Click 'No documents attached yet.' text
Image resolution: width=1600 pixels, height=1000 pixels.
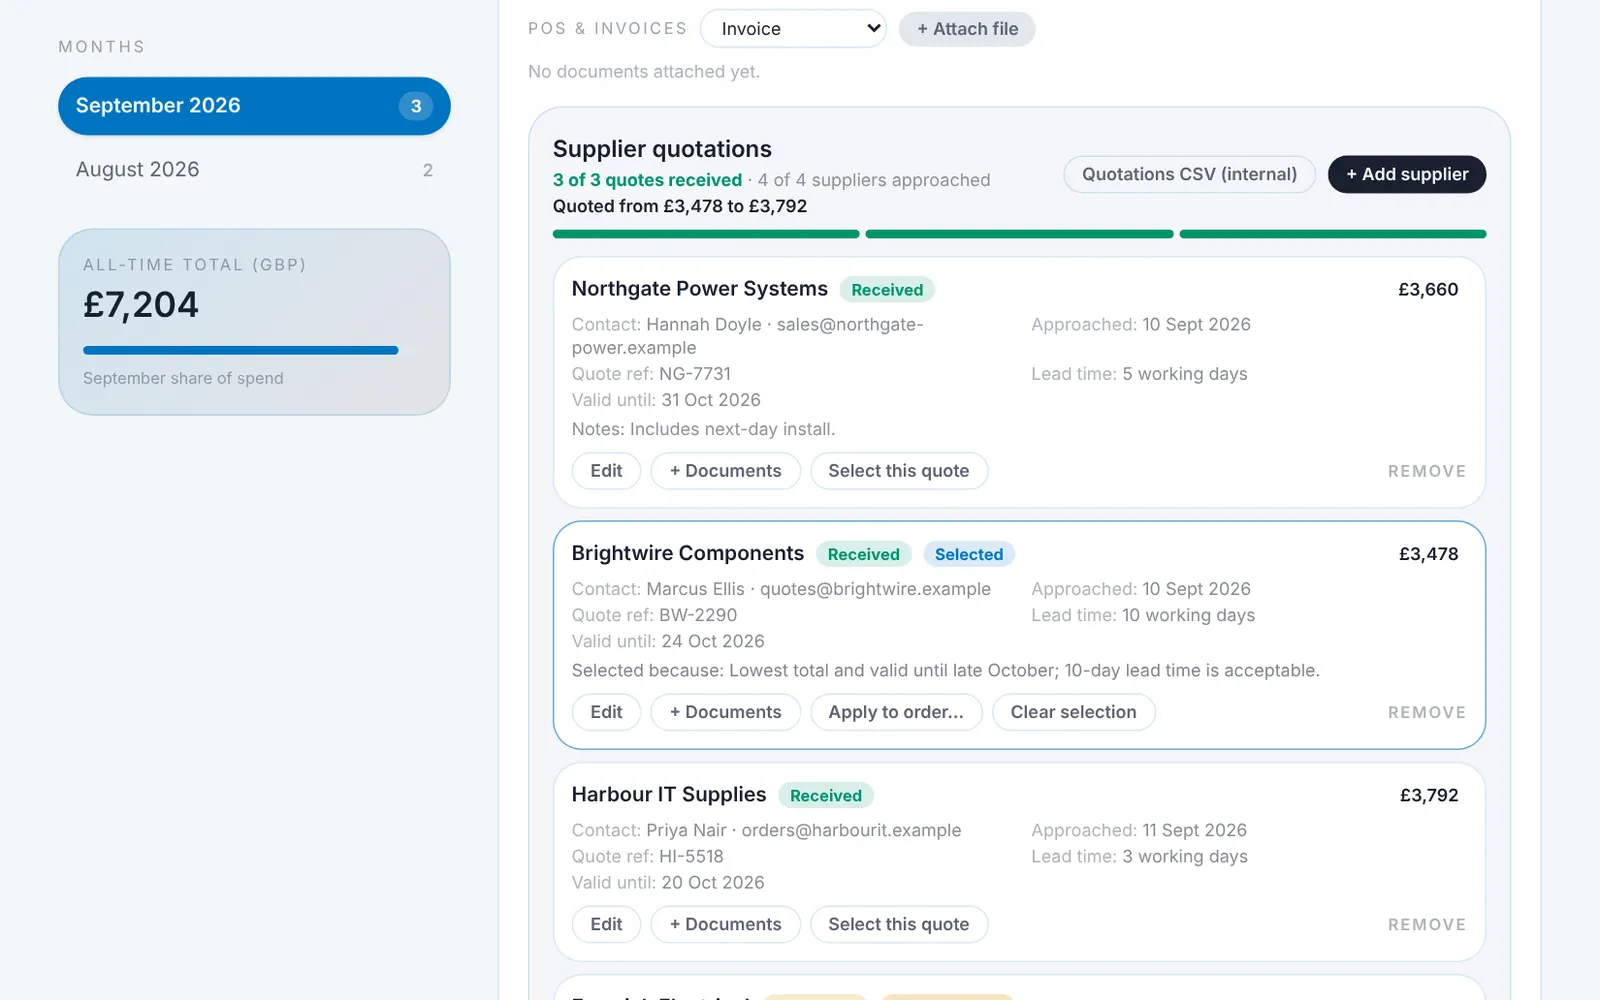(x=644, y=72)
